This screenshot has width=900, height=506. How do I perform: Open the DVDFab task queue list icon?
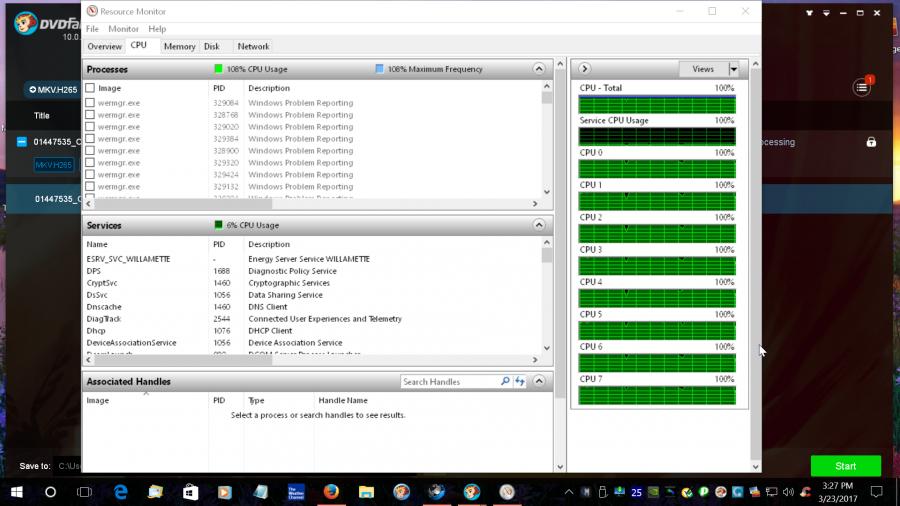(861, 88)
